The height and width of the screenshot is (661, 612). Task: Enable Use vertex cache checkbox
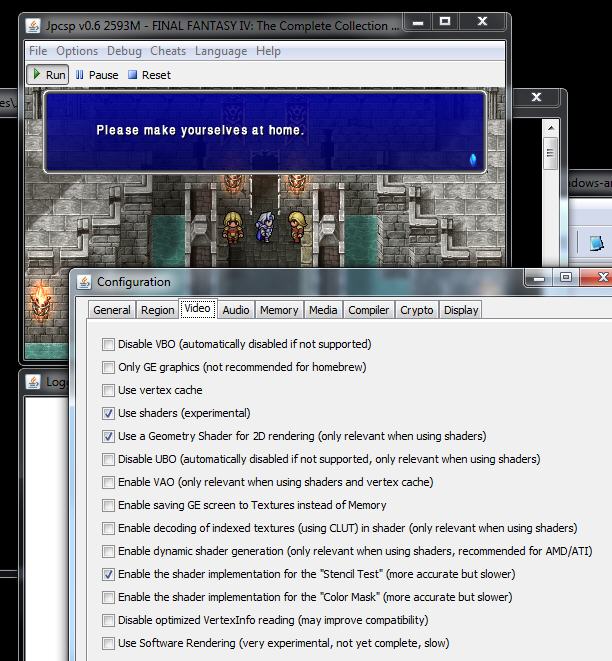point(108,390)
